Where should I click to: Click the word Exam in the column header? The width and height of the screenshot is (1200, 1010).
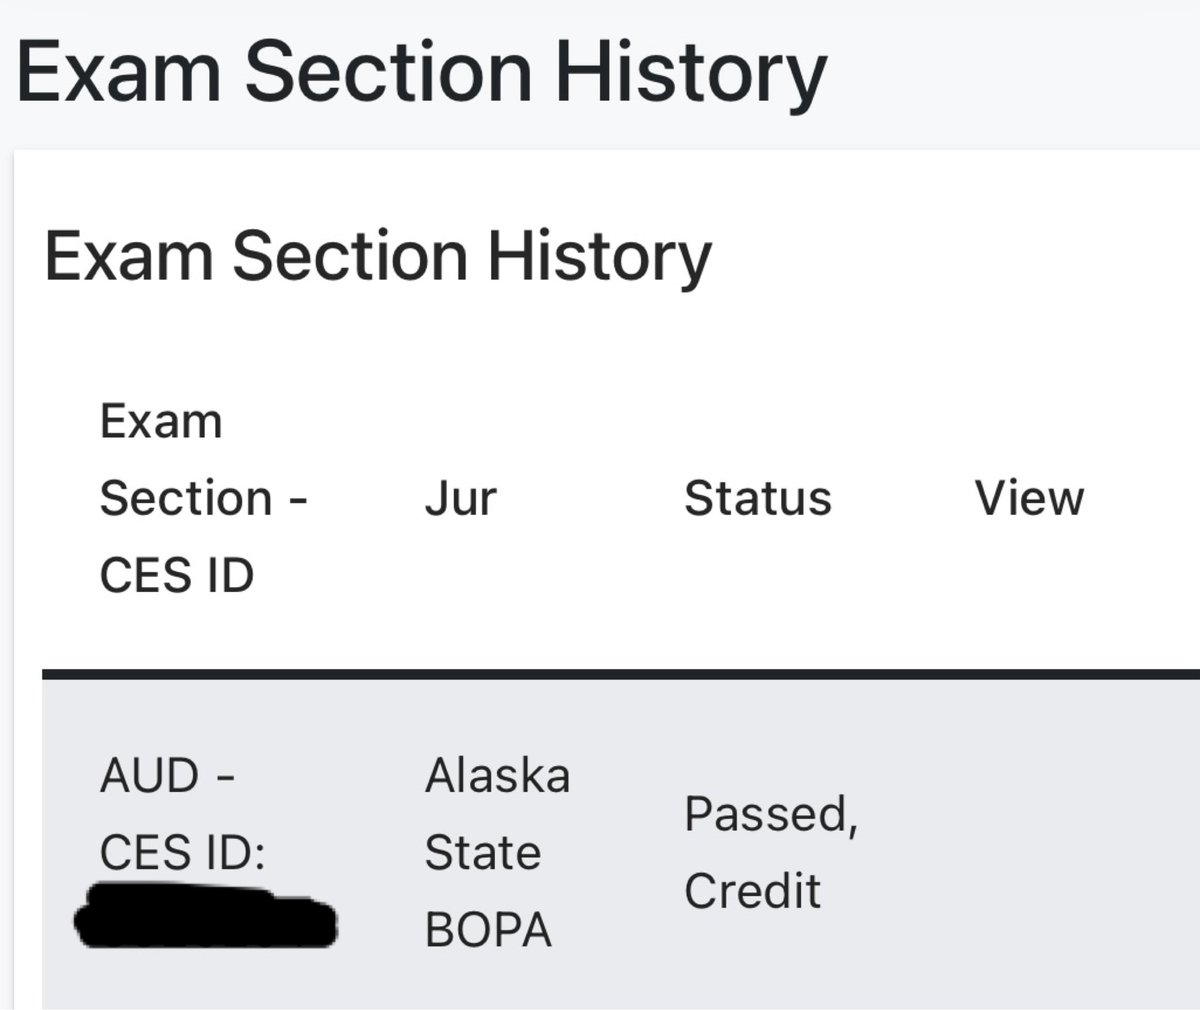[161, 421]
